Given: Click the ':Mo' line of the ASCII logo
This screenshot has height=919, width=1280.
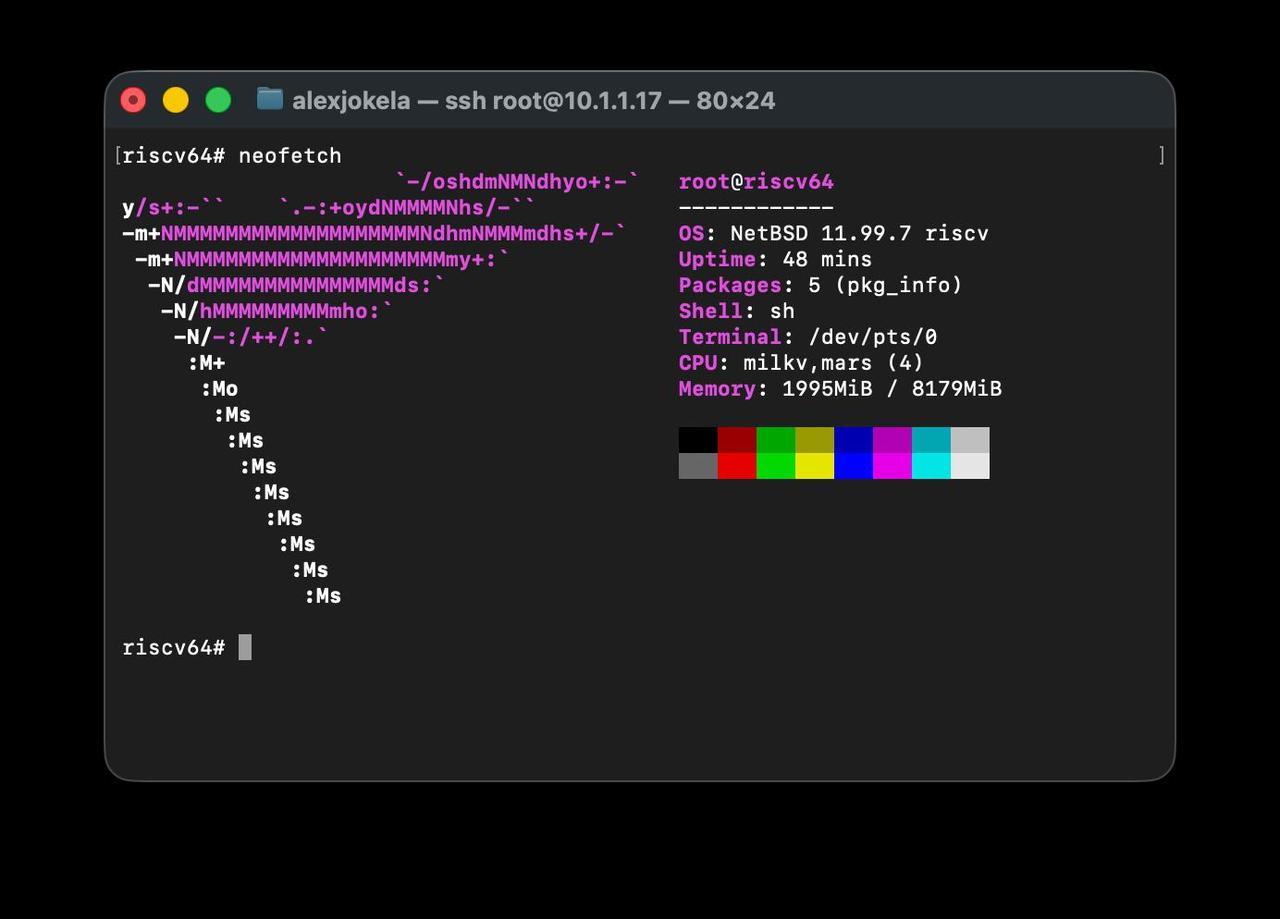Looking at the screenshot, I should (220, 389).
